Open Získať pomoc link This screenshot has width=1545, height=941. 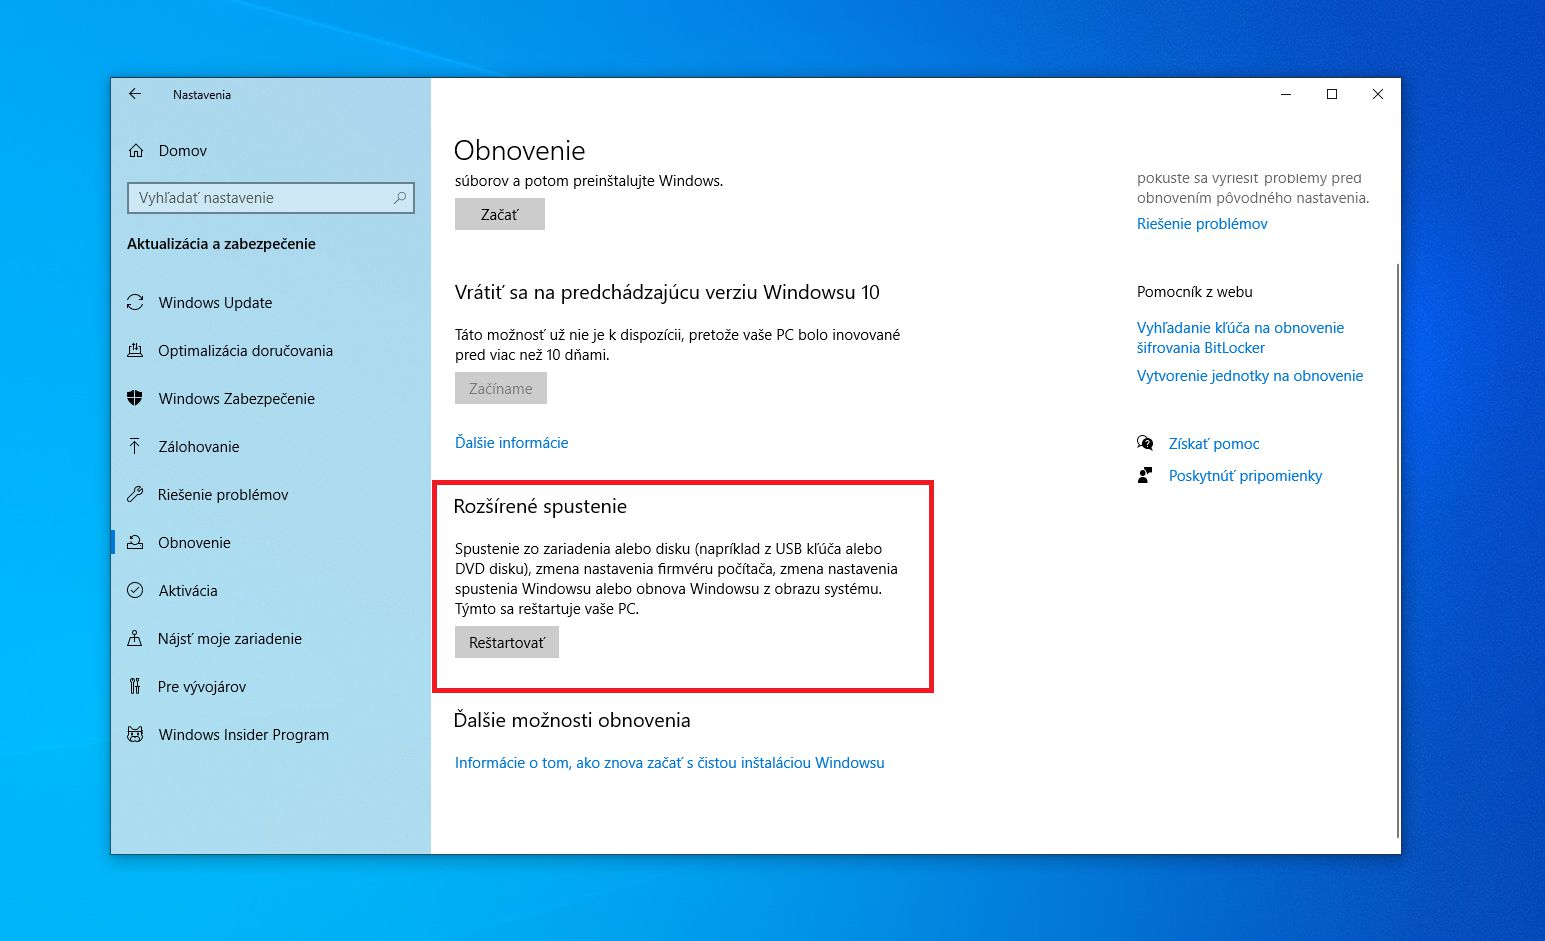point(1214,444)
